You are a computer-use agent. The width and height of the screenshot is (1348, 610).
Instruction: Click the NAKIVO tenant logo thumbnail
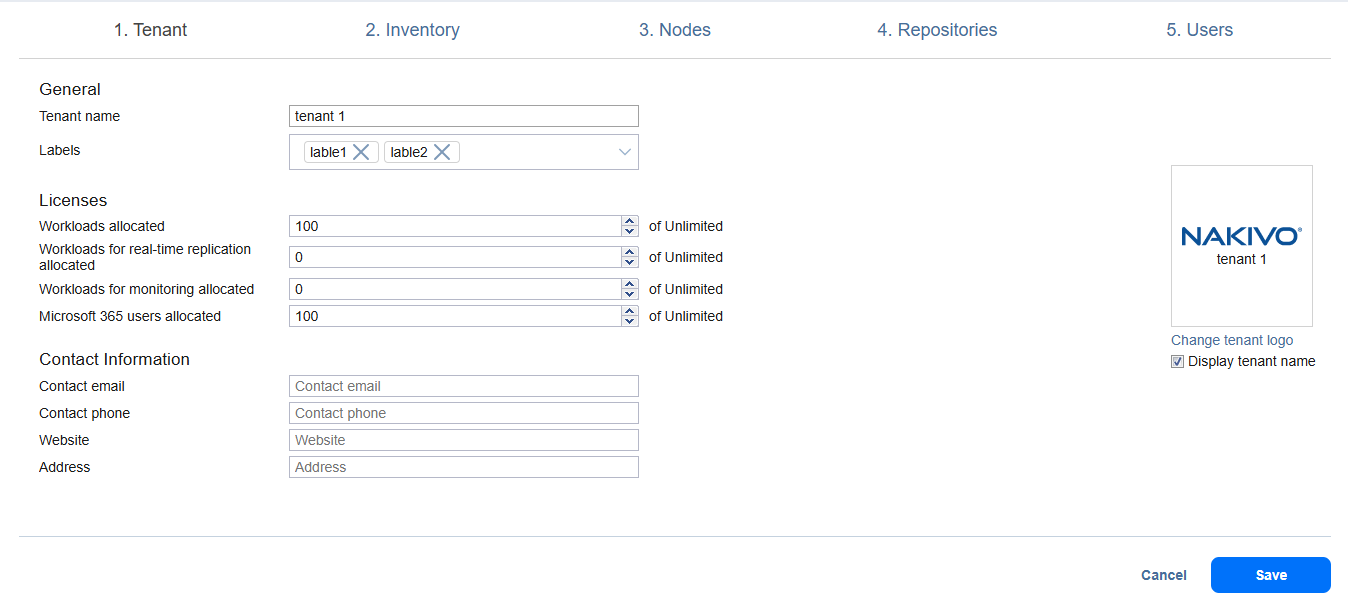1241,245
